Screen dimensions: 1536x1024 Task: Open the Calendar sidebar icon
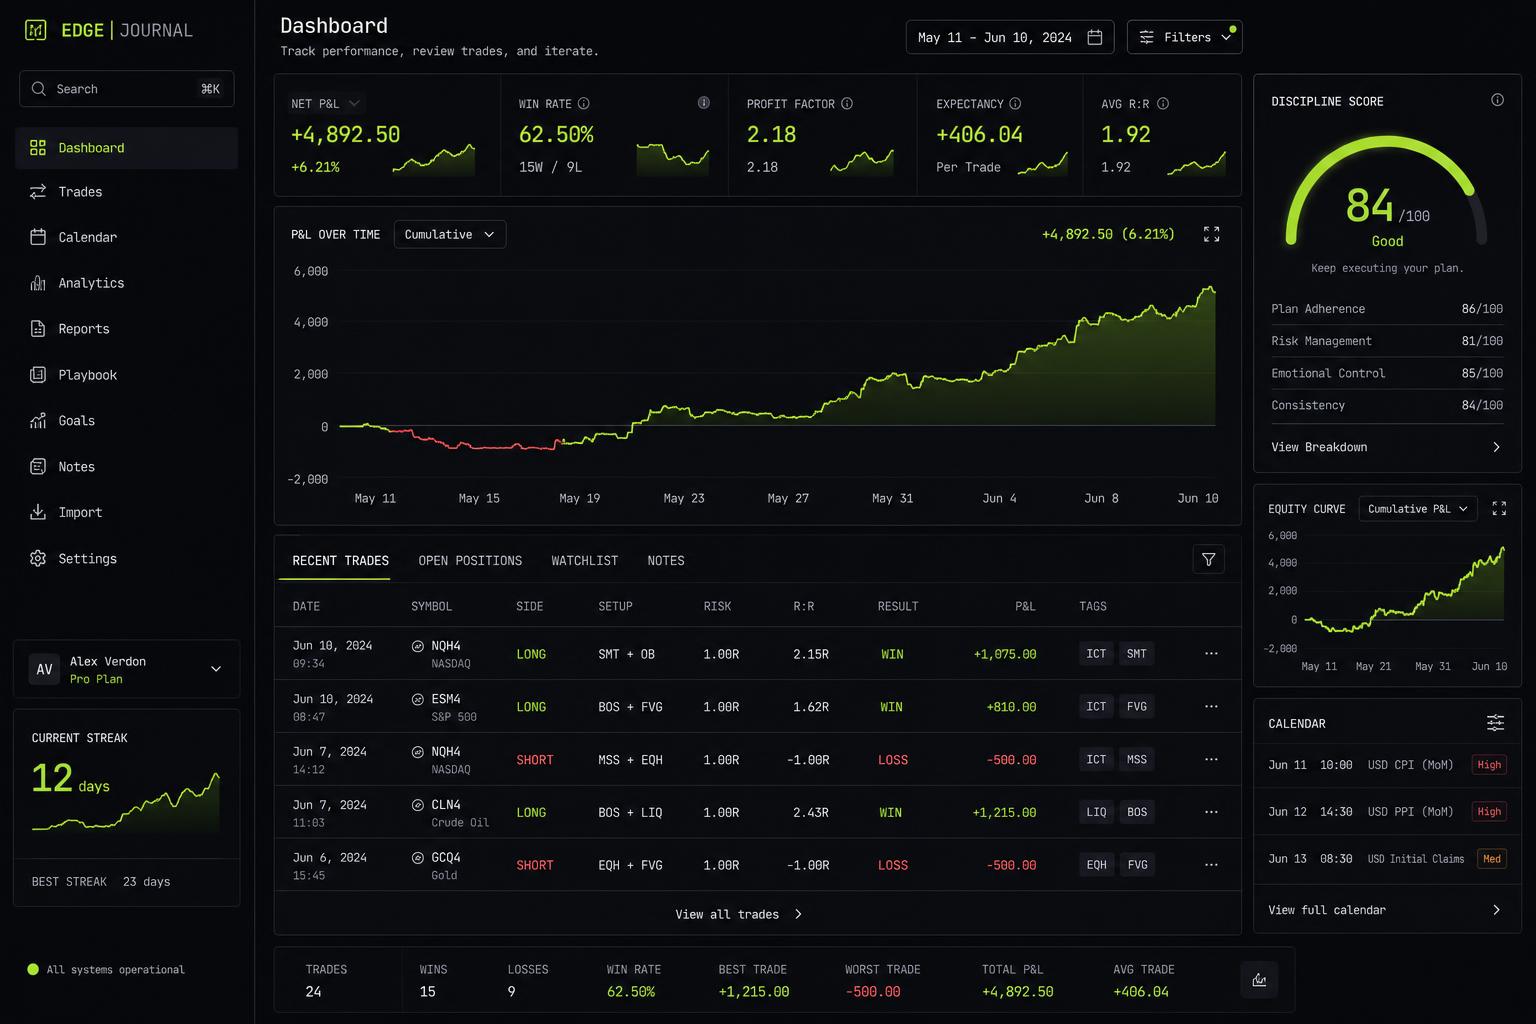tap(38, 237)
